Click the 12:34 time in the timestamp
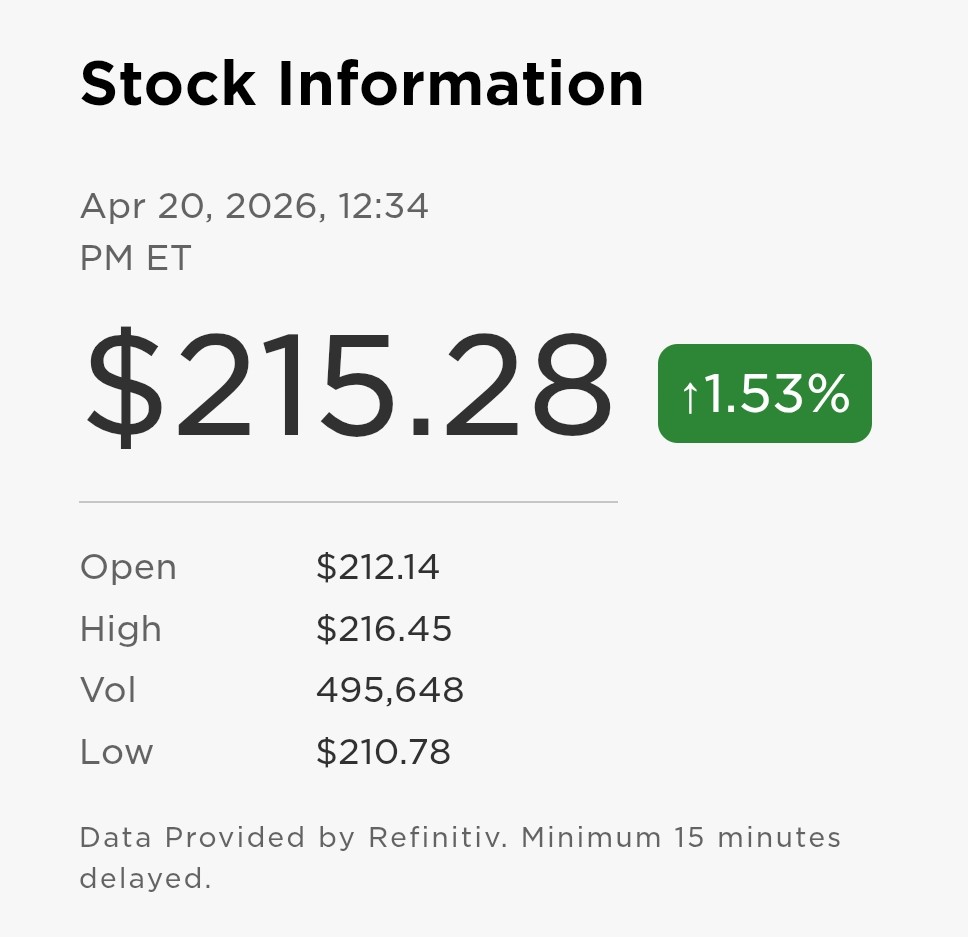The width and height of the screenshot is (968, 937). pos(383,206)
